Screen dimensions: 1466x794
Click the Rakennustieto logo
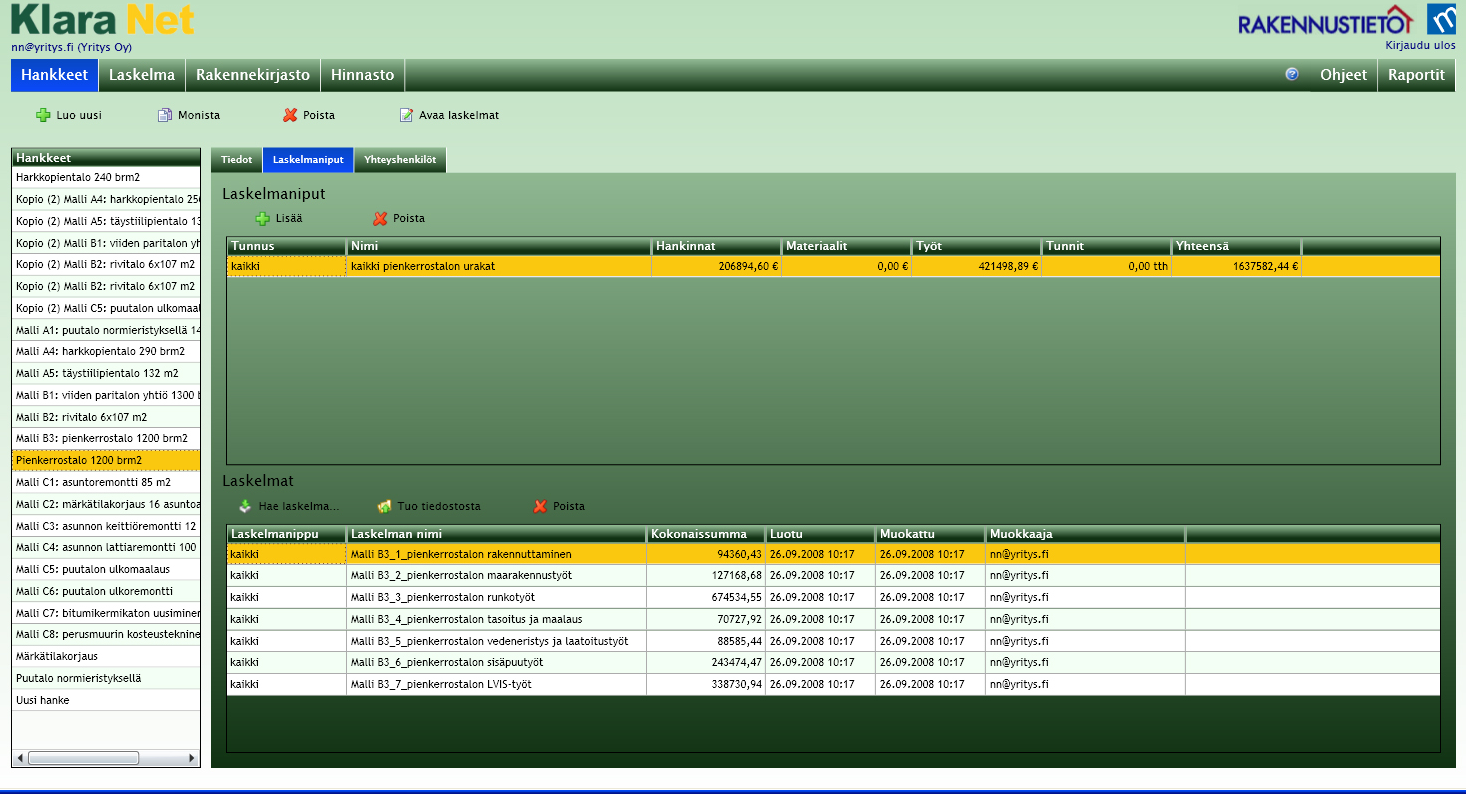[x=1324, y=21]
